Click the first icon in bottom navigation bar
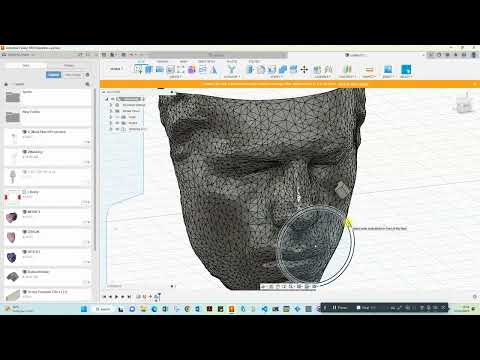The width and height of the screenshot is (480, 360). (264, 286)
